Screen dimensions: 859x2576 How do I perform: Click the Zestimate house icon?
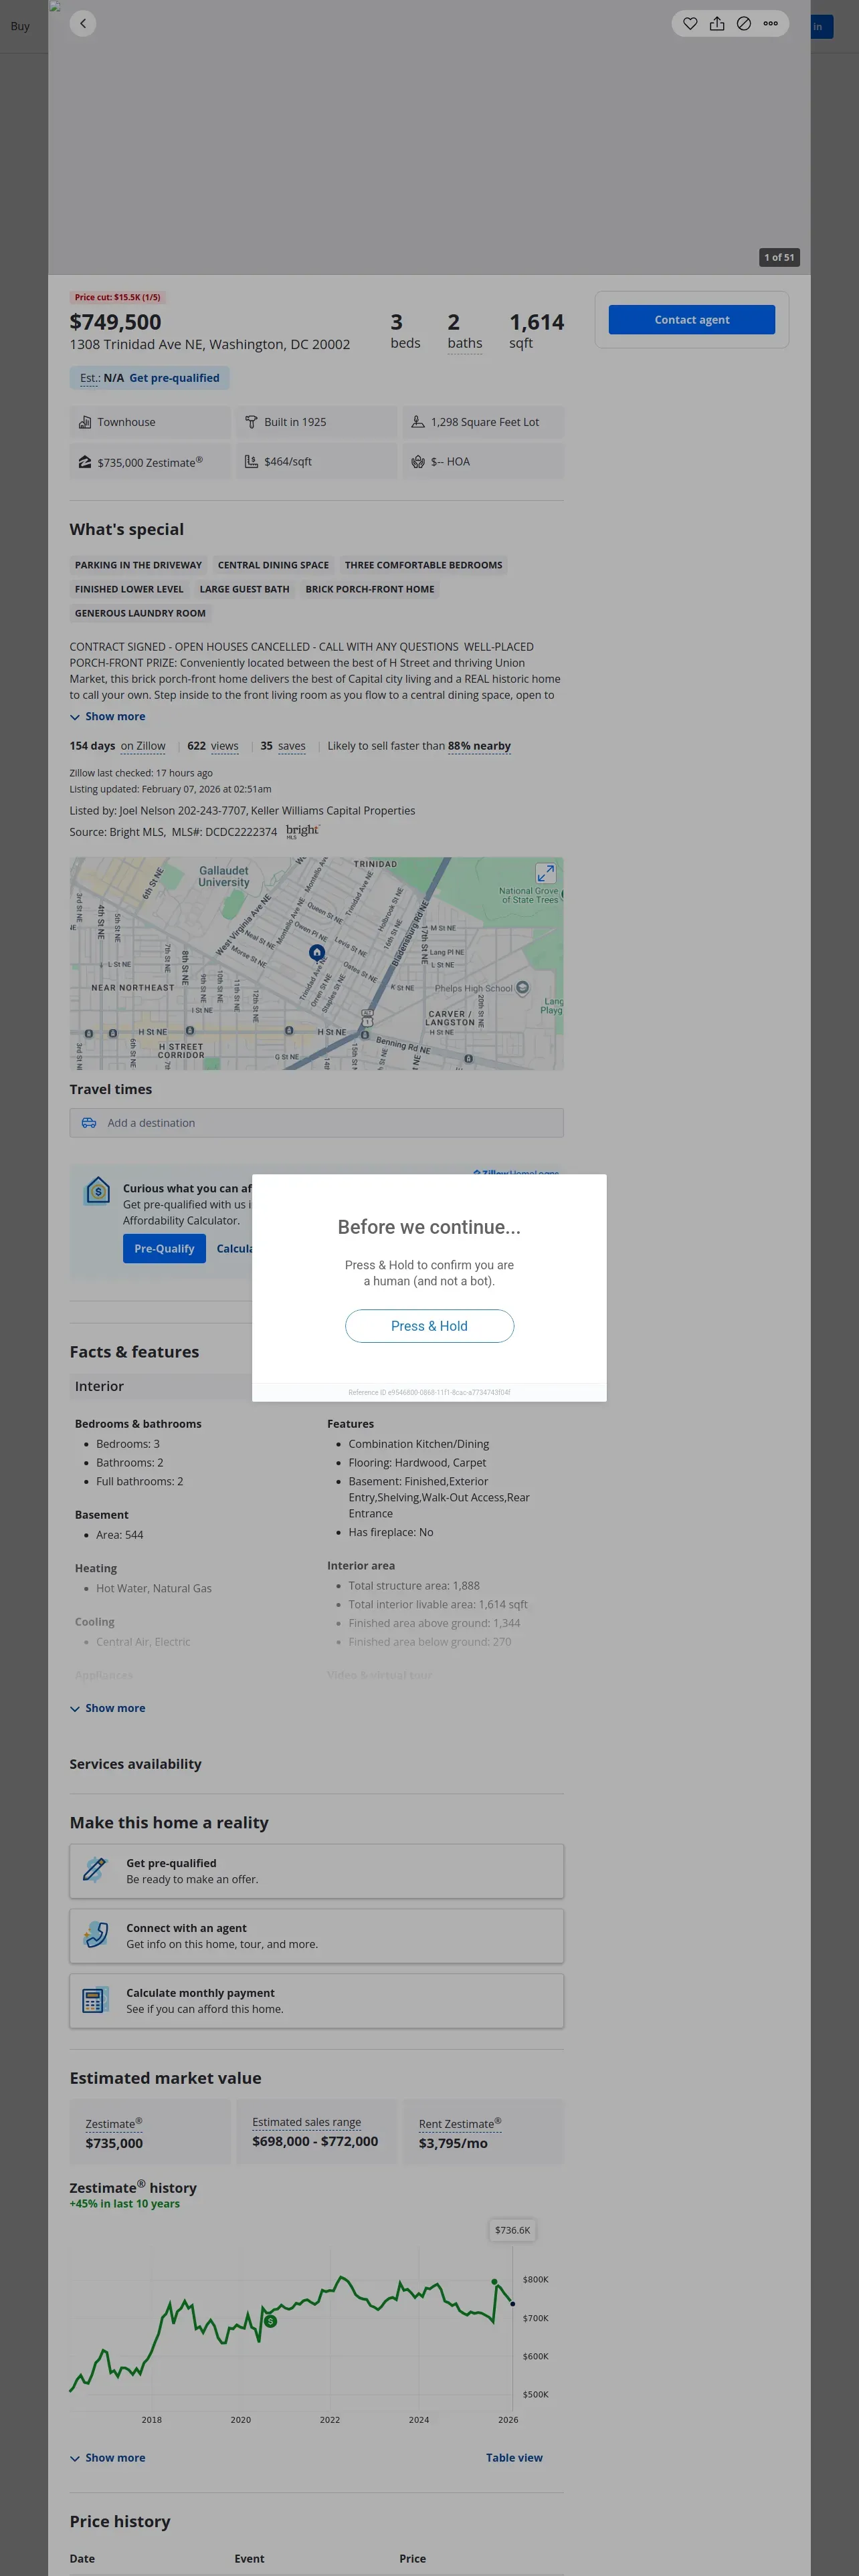(x=85, y=462)
